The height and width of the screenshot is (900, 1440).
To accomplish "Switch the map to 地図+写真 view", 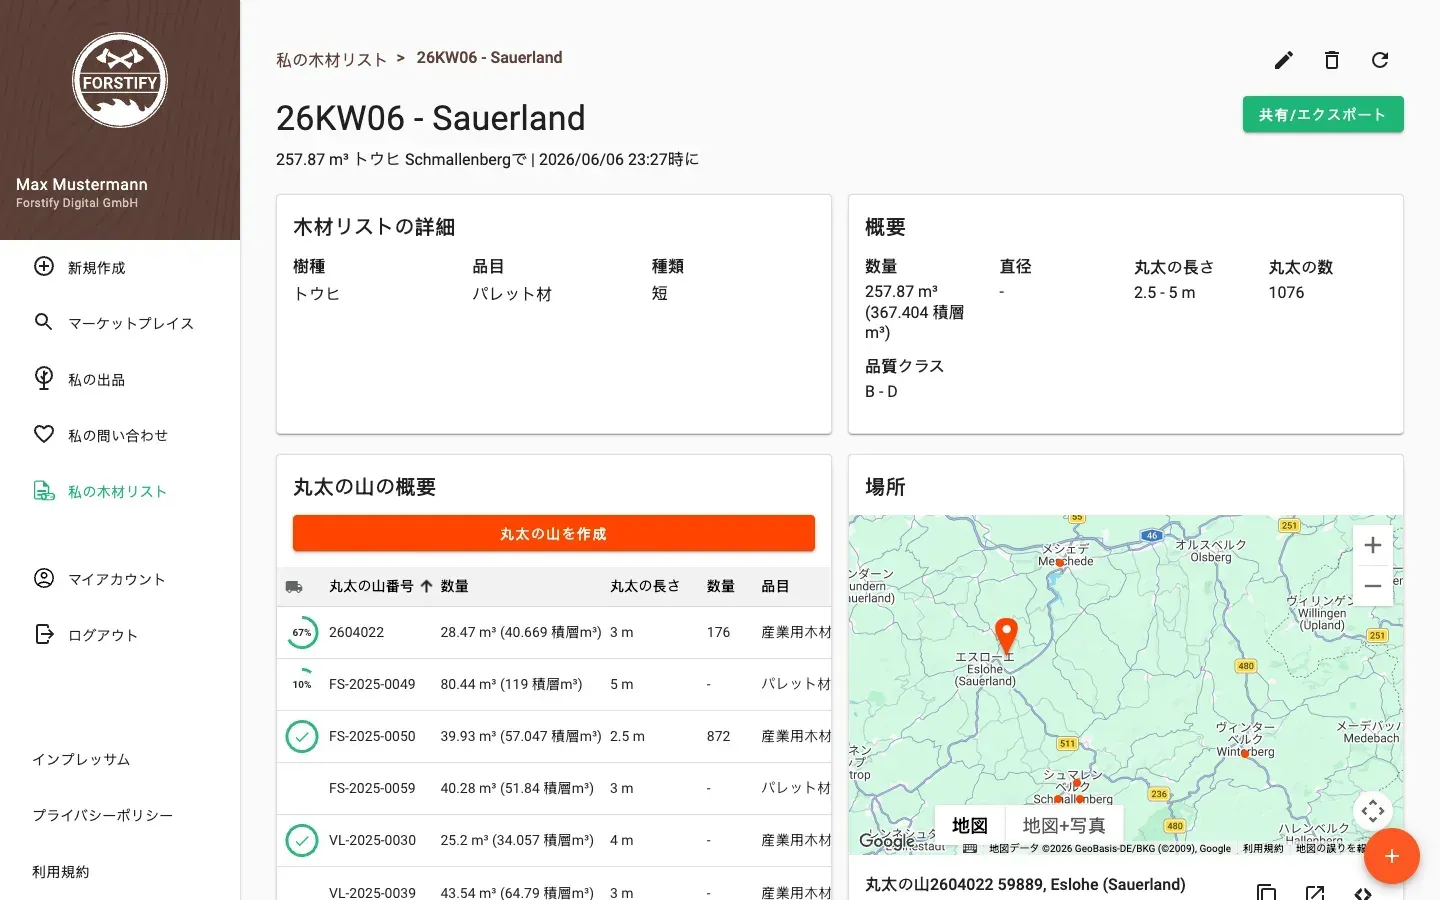I will tap(1063, 825).
